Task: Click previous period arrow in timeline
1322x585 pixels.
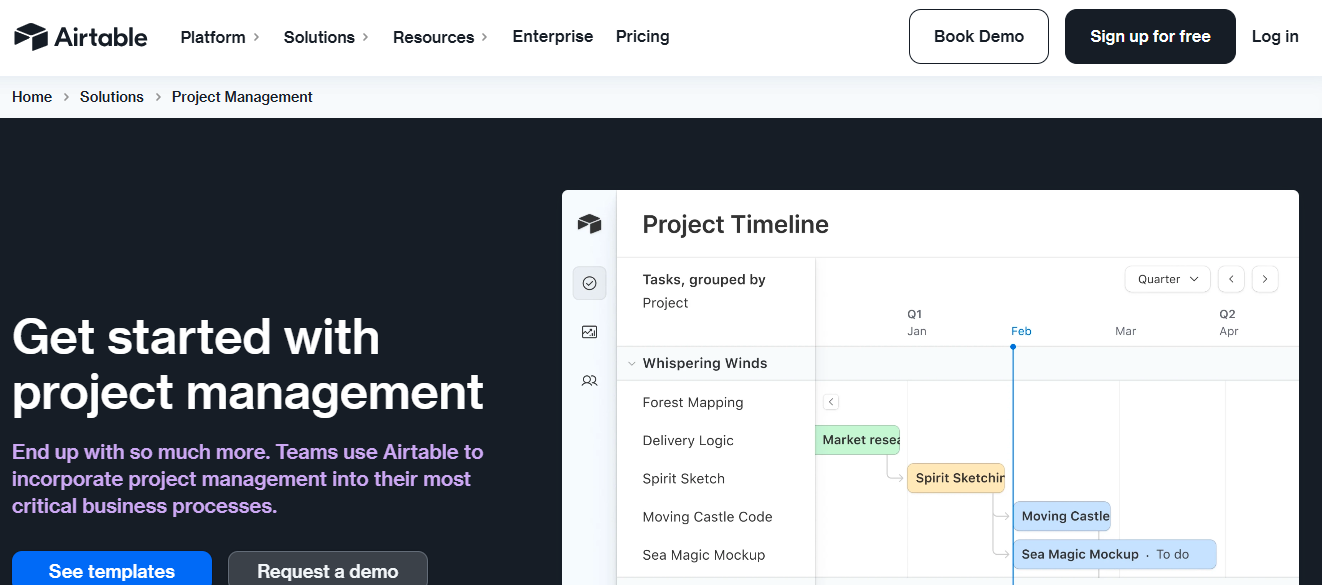Action: click(1231, 279)
